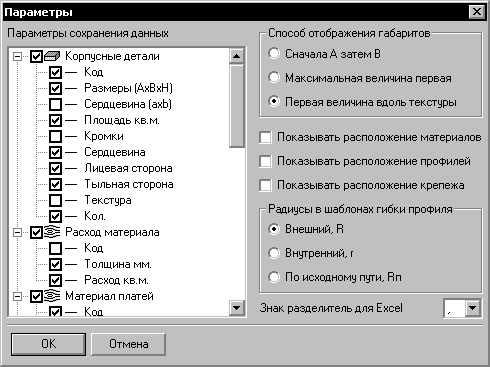Collapse the Материал платей tree node

pos(17,296)
